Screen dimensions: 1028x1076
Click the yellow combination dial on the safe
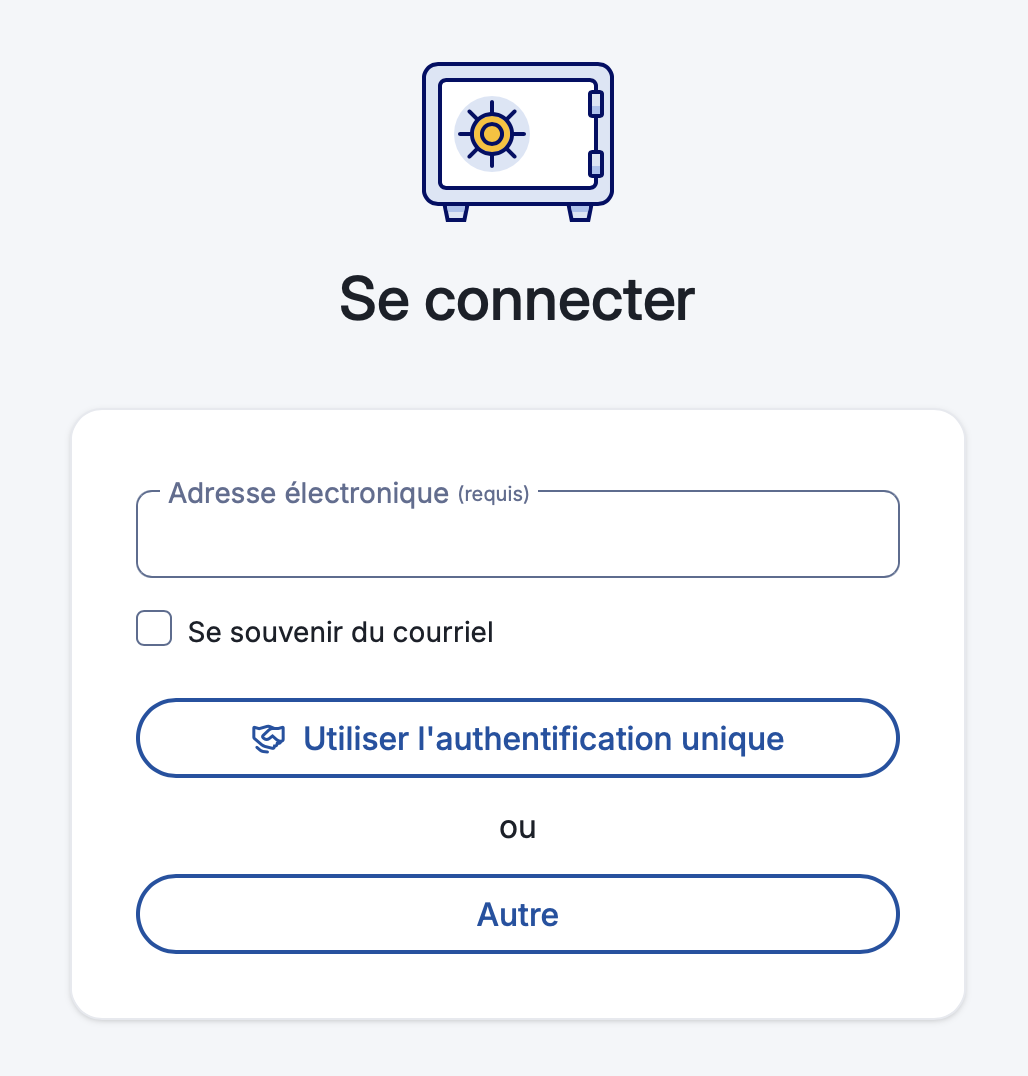[491, 133]
